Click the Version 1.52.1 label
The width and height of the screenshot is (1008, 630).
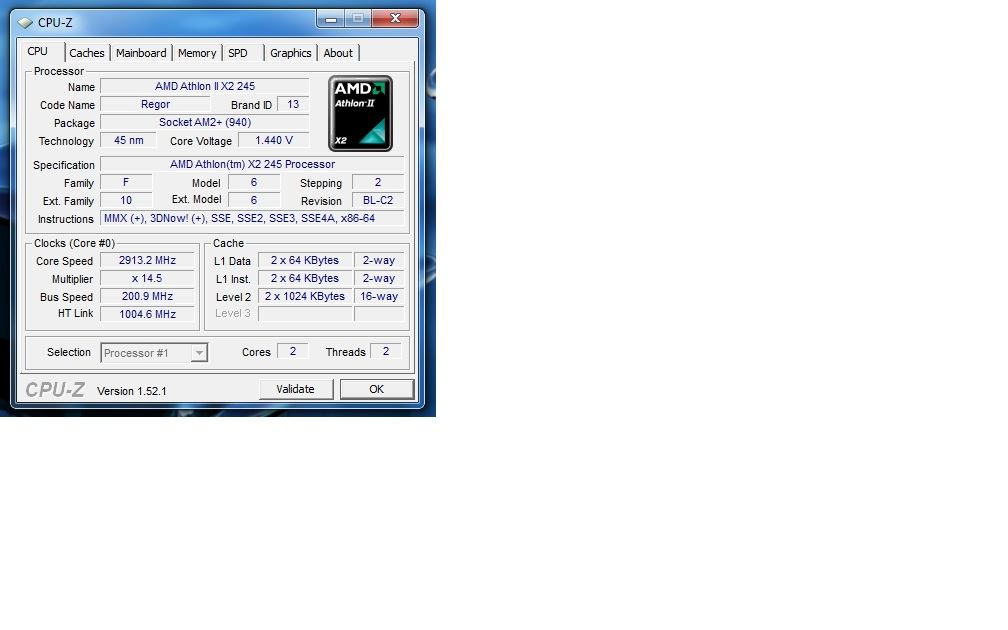(132, 391)
